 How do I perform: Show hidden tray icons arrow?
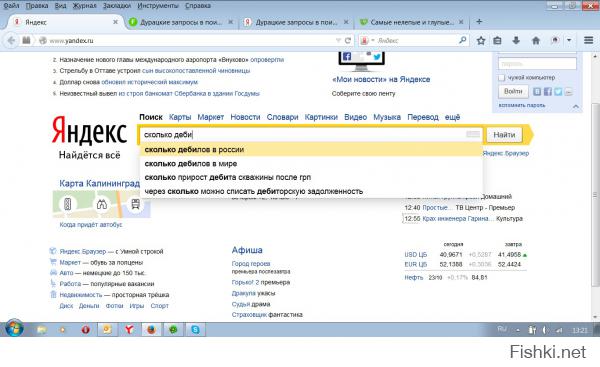tap(518, 330)
